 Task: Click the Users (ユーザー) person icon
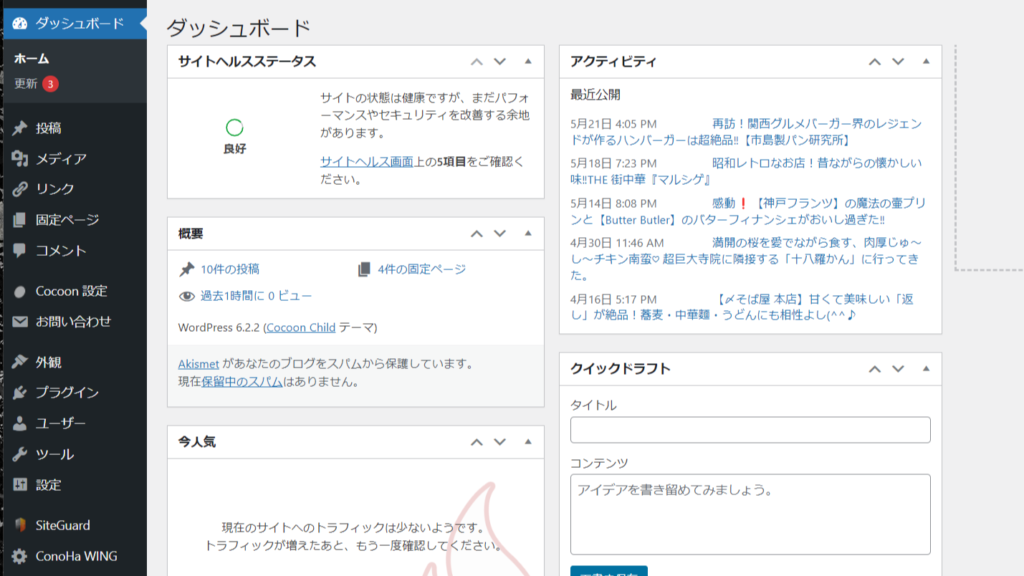(20, 423)
